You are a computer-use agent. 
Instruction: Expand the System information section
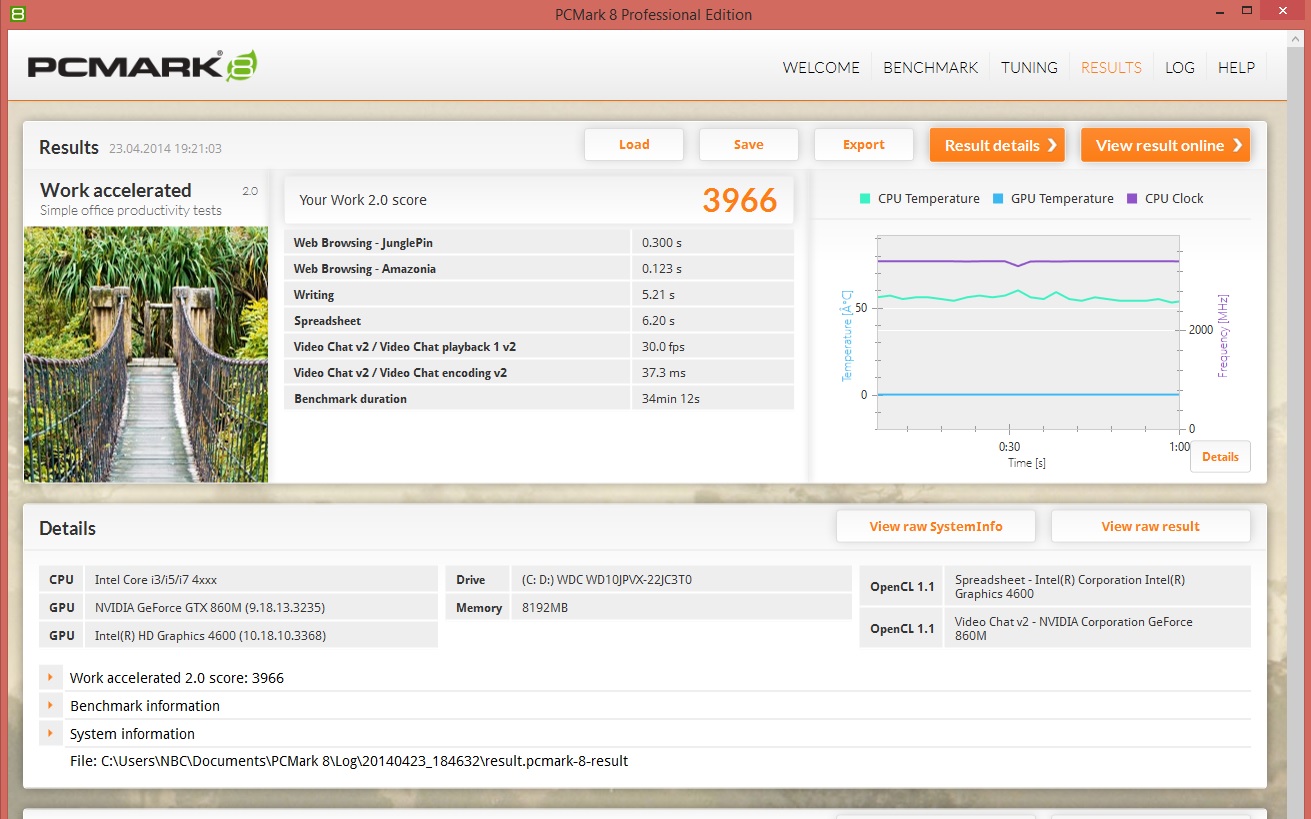[49, 733]
